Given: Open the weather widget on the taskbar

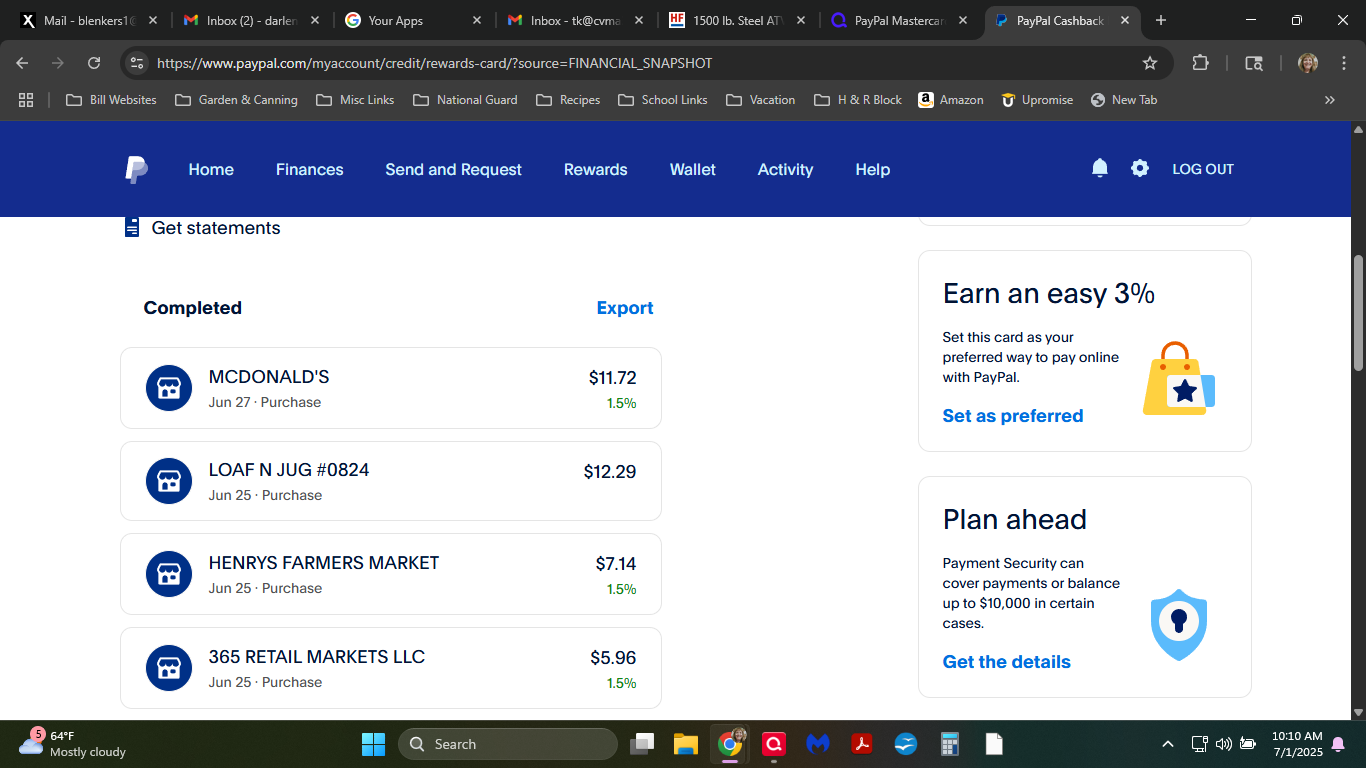Looking at the screenshot, I should coord(72,744).
